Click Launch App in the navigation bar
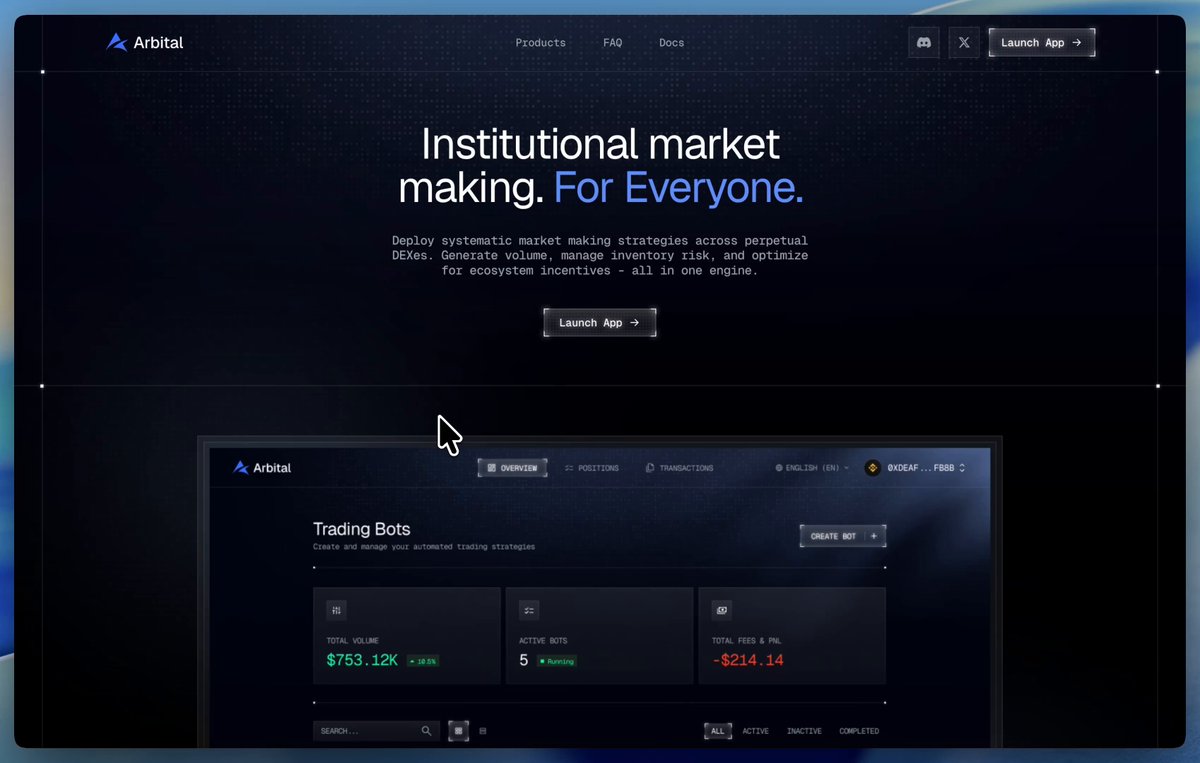The width and height of the screenshot is (1200, 763). [1042, 43]
